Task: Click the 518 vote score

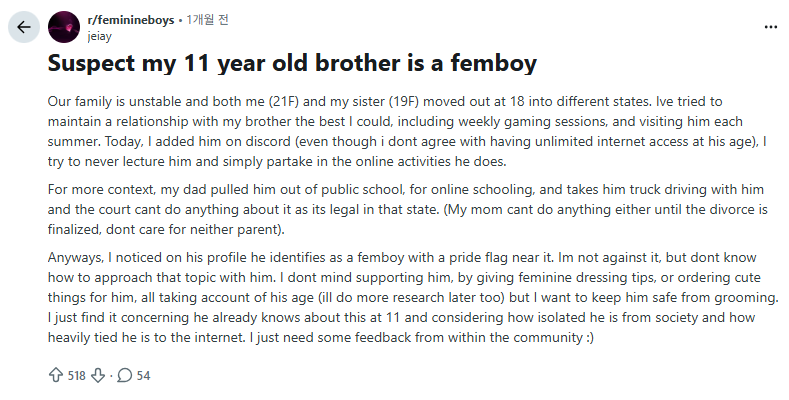Action: pos(77,375)
